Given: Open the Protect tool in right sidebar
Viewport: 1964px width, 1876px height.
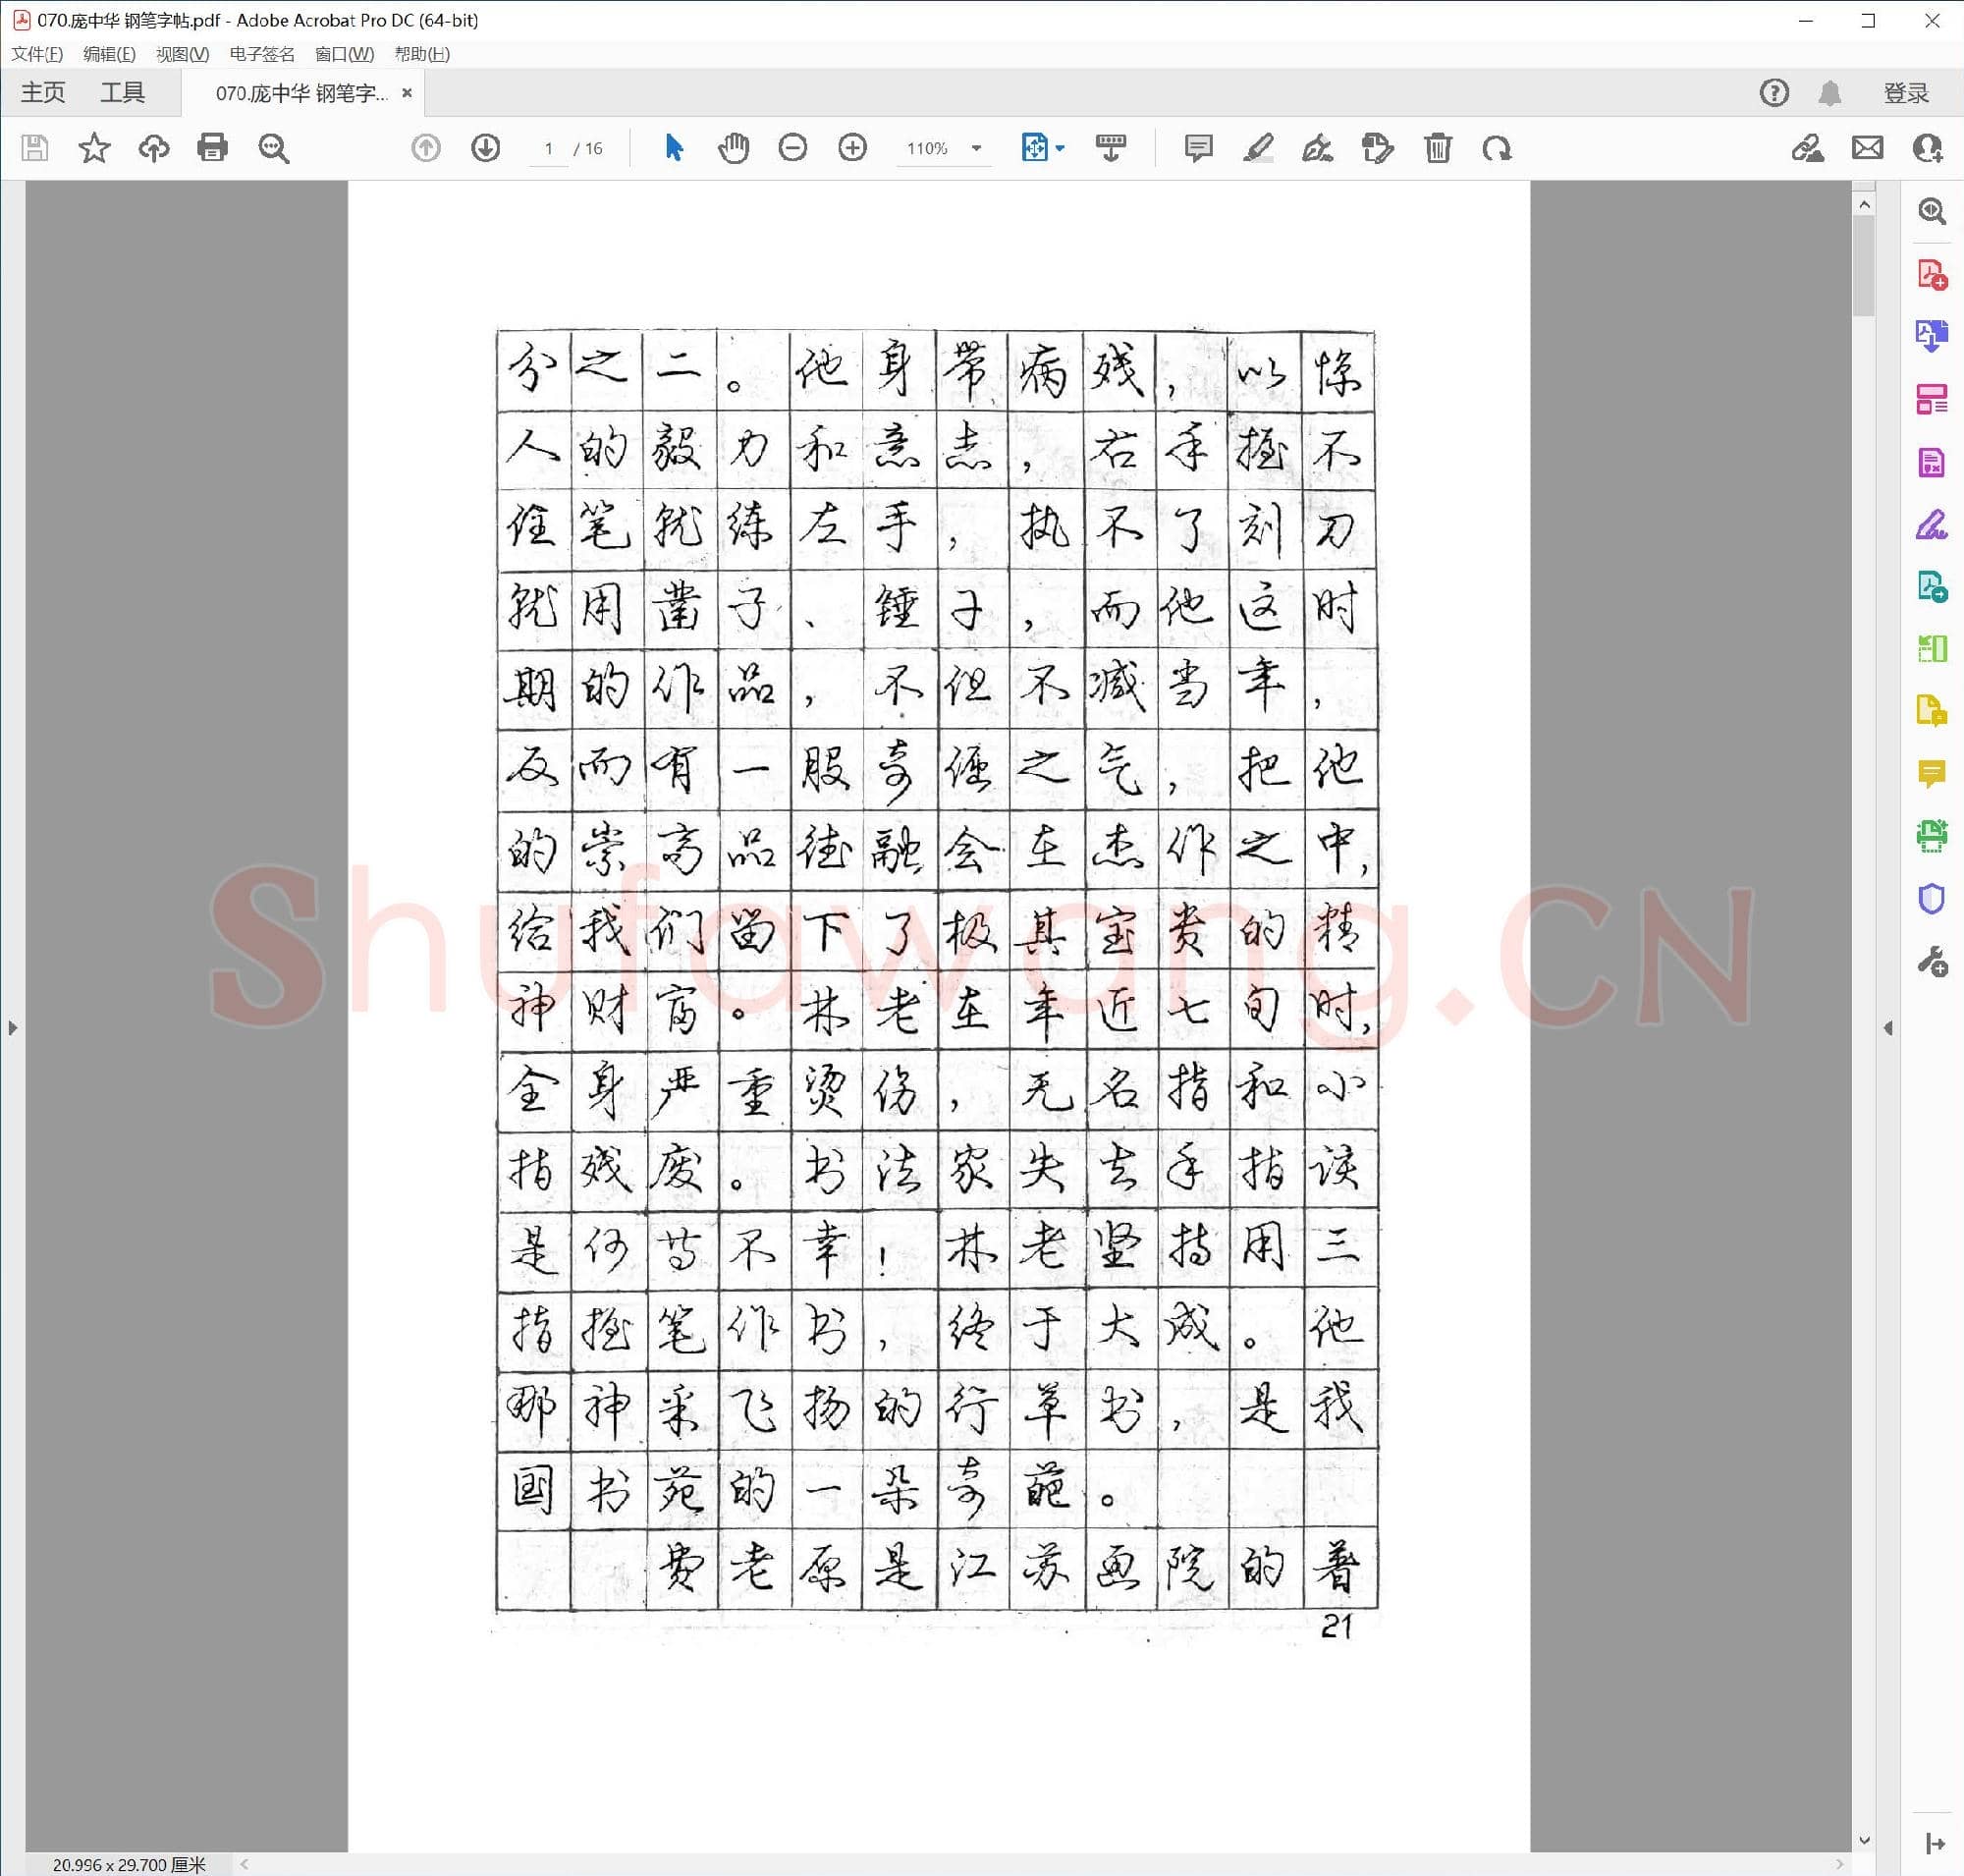Looking at the screenshot, I should coord(1930,899).
